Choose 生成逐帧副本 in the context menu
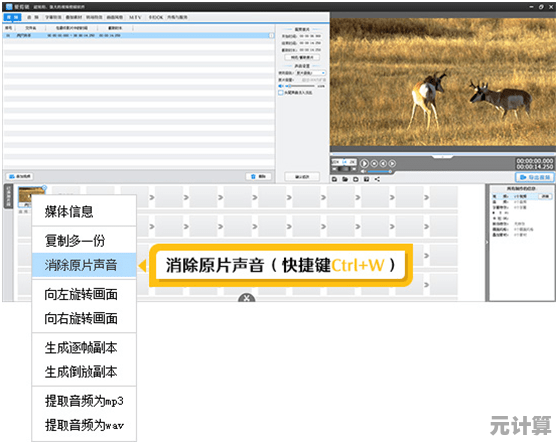This screenshot has height=444, width=558. point(84,348)
